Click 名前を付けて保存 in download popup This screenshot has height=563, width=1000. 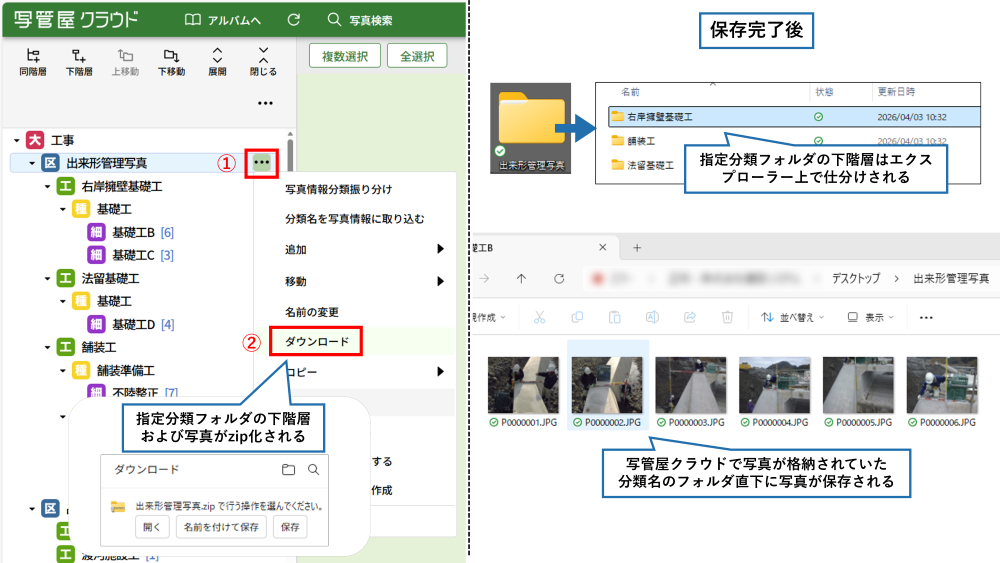tap(220, 527)
